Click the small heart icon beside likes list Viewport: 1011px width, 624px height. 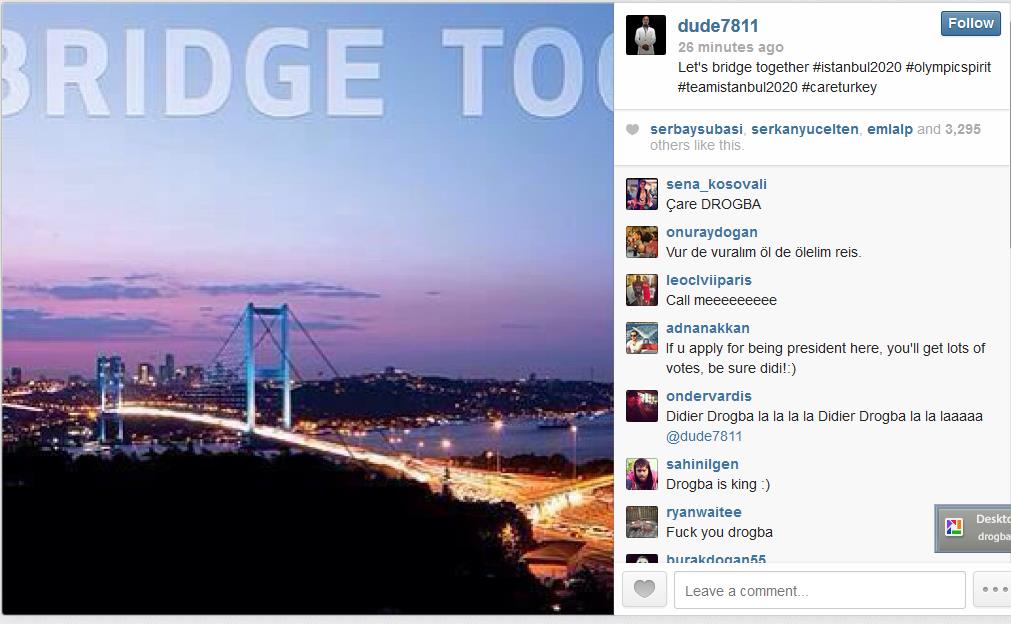point(633,130)
